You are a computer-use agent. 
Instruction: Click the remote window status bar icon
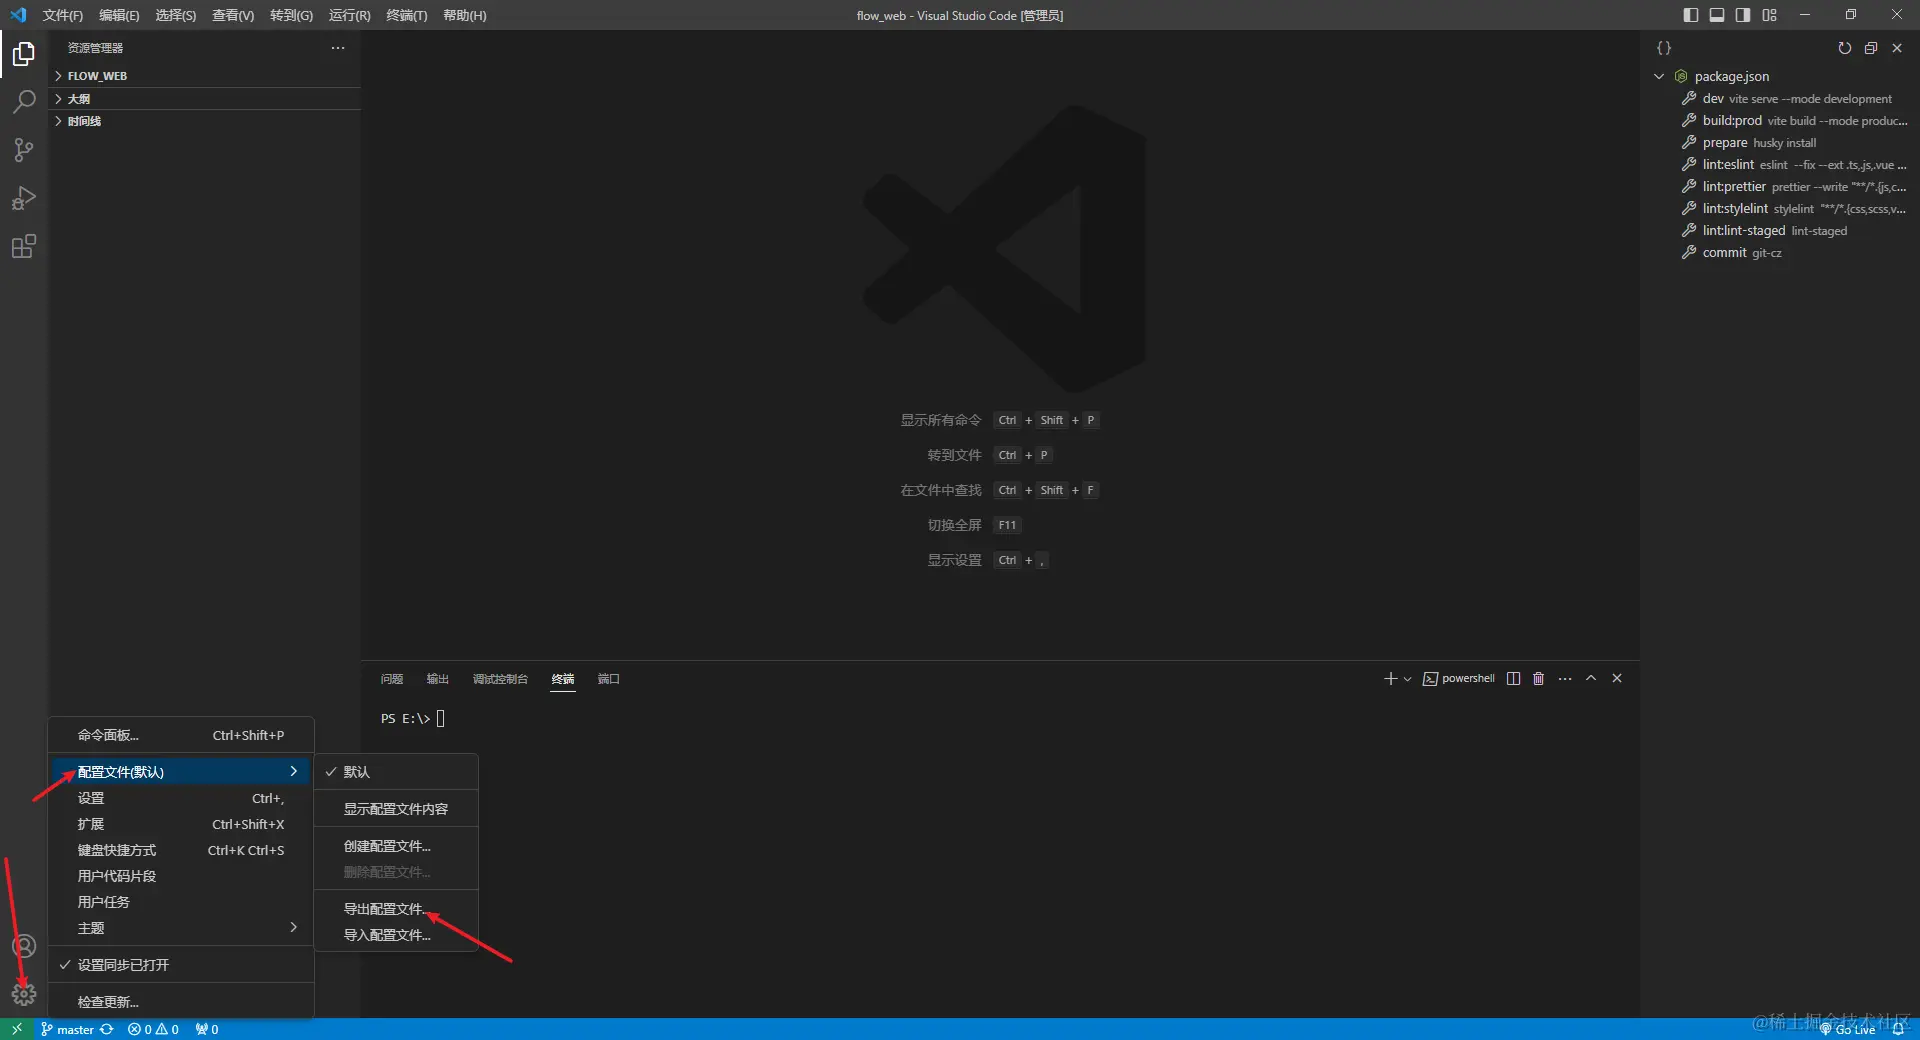tap(17, 1029)
